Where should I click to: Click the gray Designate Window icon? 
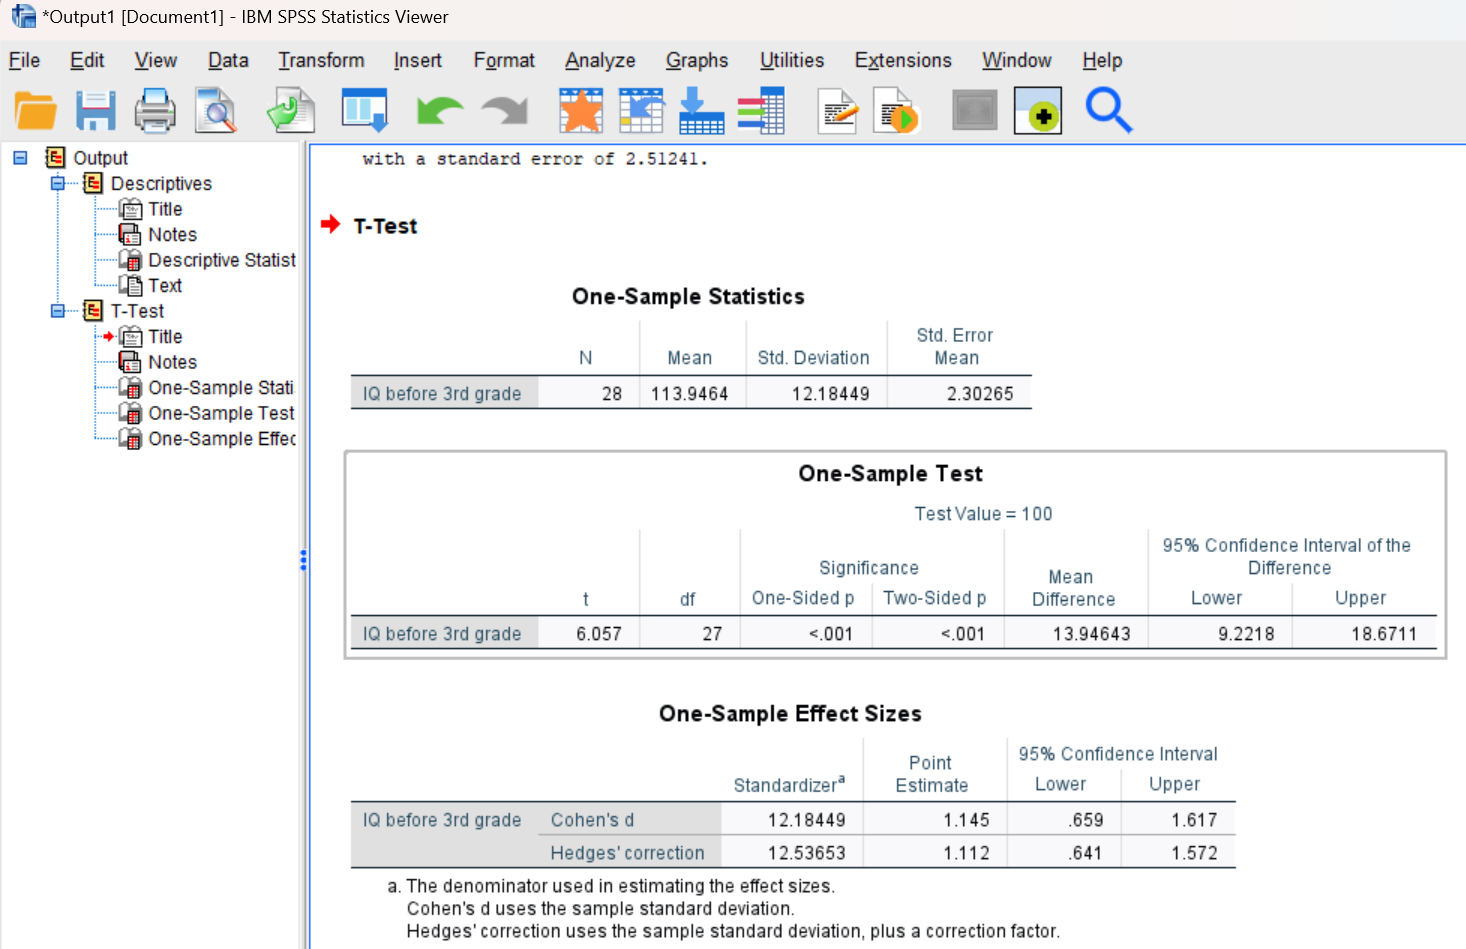(975, 111)
